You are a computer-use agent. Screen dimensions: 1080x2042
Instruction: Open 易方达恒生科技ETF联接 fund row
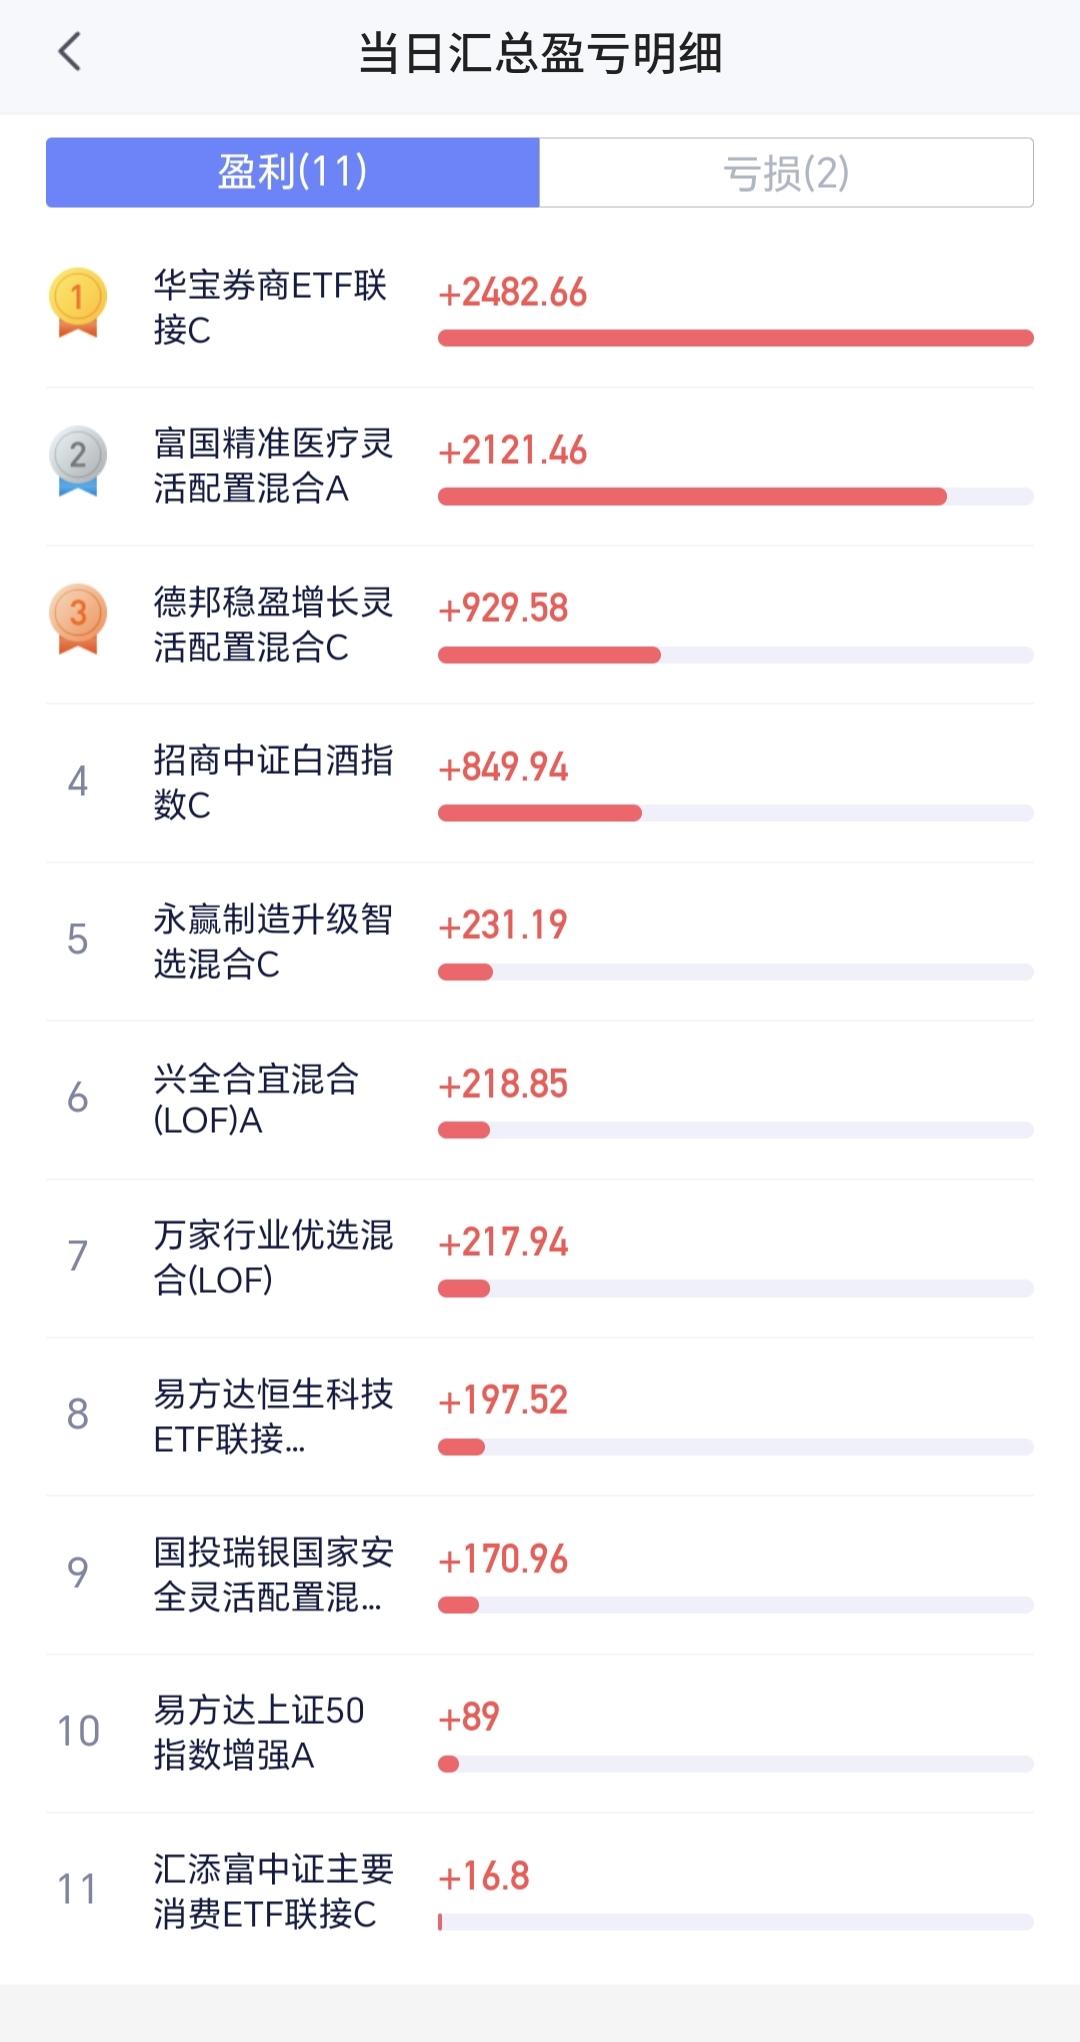coord(540,1416)
